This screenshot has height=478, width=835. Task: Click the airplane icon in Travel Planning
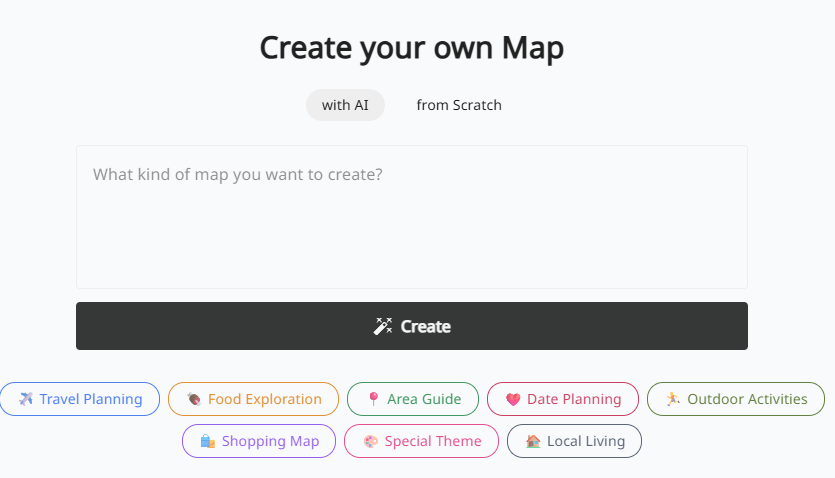[26, 399]
